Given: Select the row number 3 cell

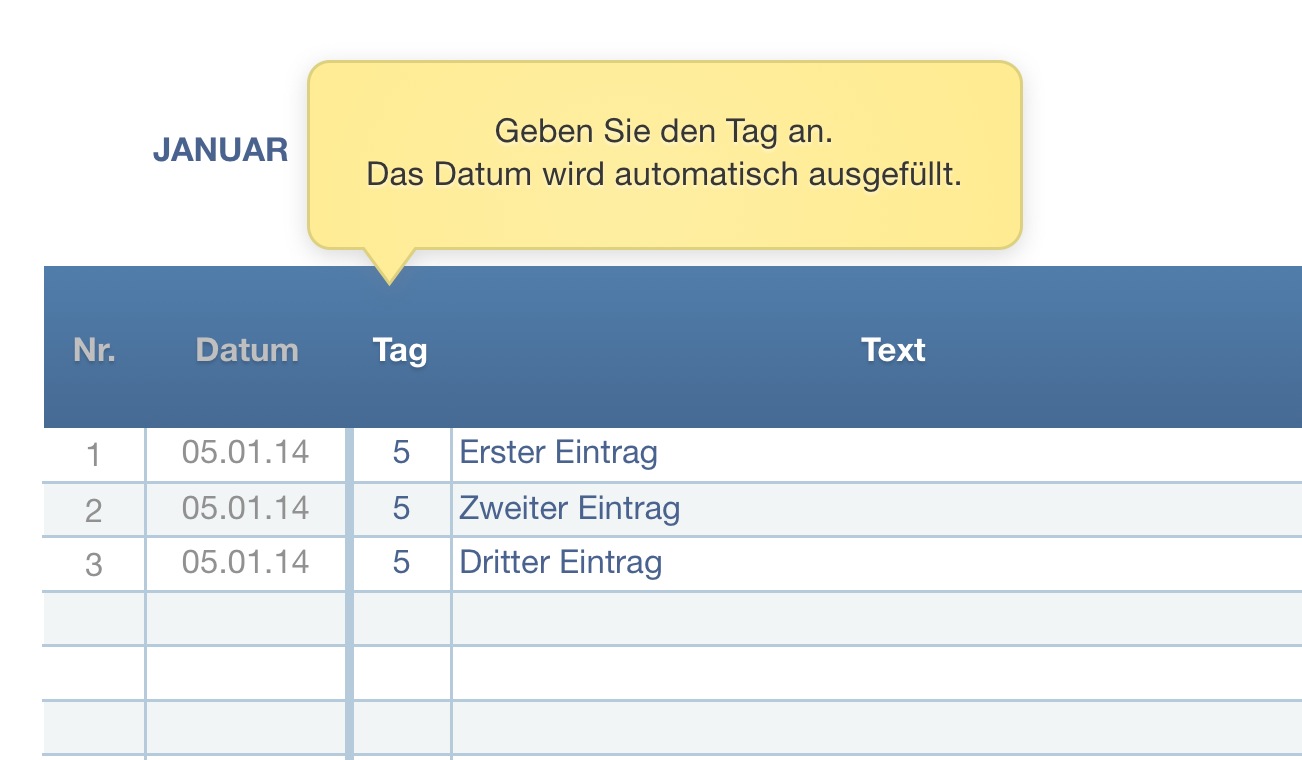Looking at the screenshot, I should pos(94,565).
